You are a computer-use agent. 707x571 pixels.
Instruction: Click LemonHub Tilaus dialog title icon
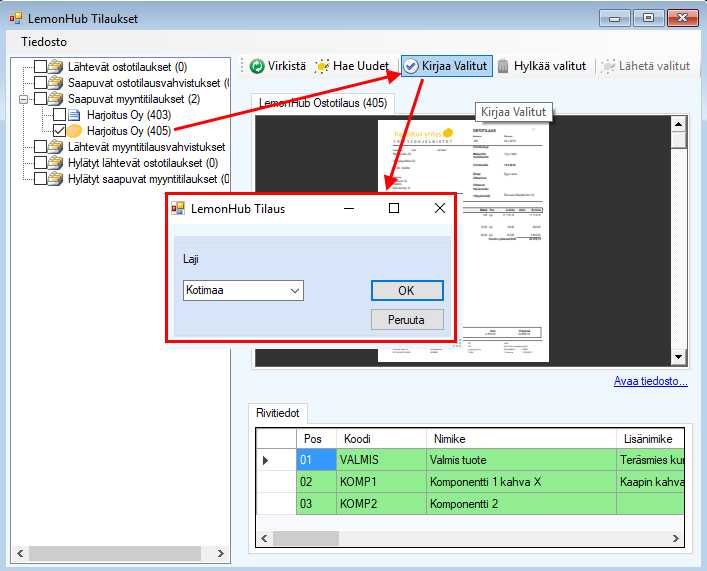178,208
